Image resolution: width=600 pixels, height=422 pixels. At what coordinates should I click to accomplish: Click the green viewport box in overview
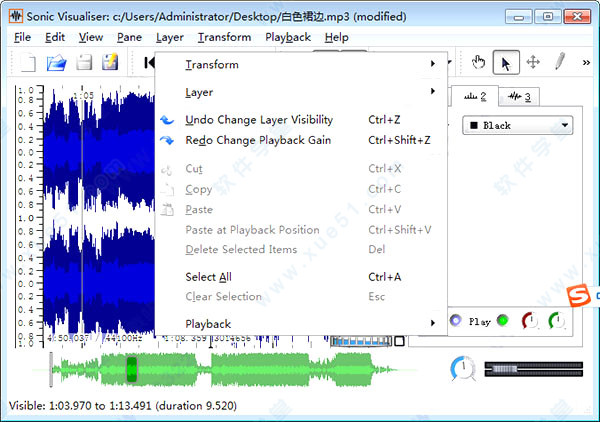[x=132, y=369]
